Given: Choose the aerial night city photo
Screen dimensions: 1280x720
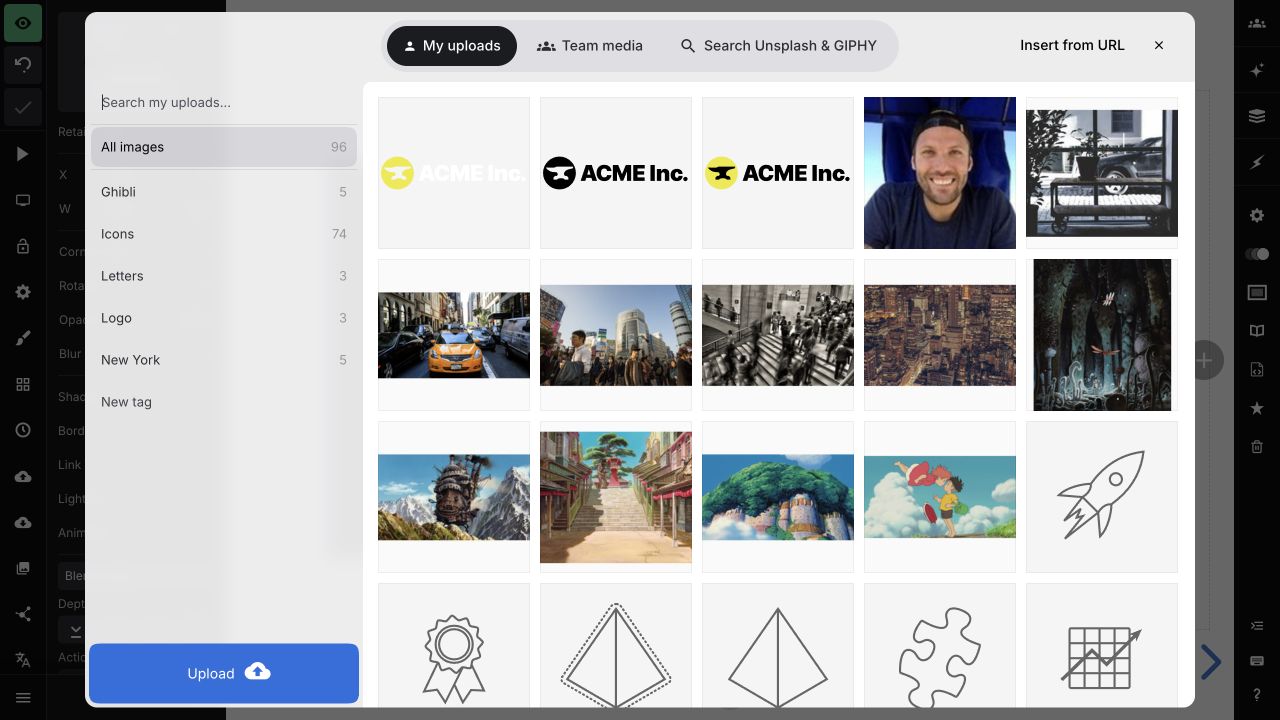Looking at the screenshot, I should pyautogui.click(x=940, y=335).
